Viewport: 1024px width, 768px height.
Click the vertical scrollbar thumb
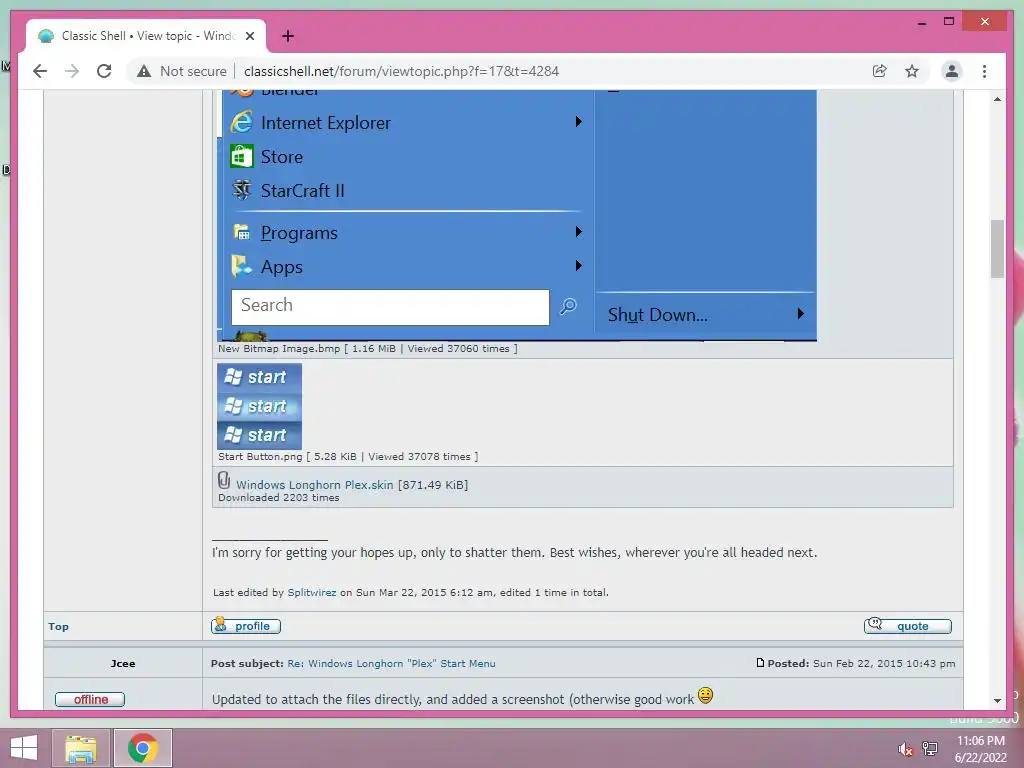997,249
